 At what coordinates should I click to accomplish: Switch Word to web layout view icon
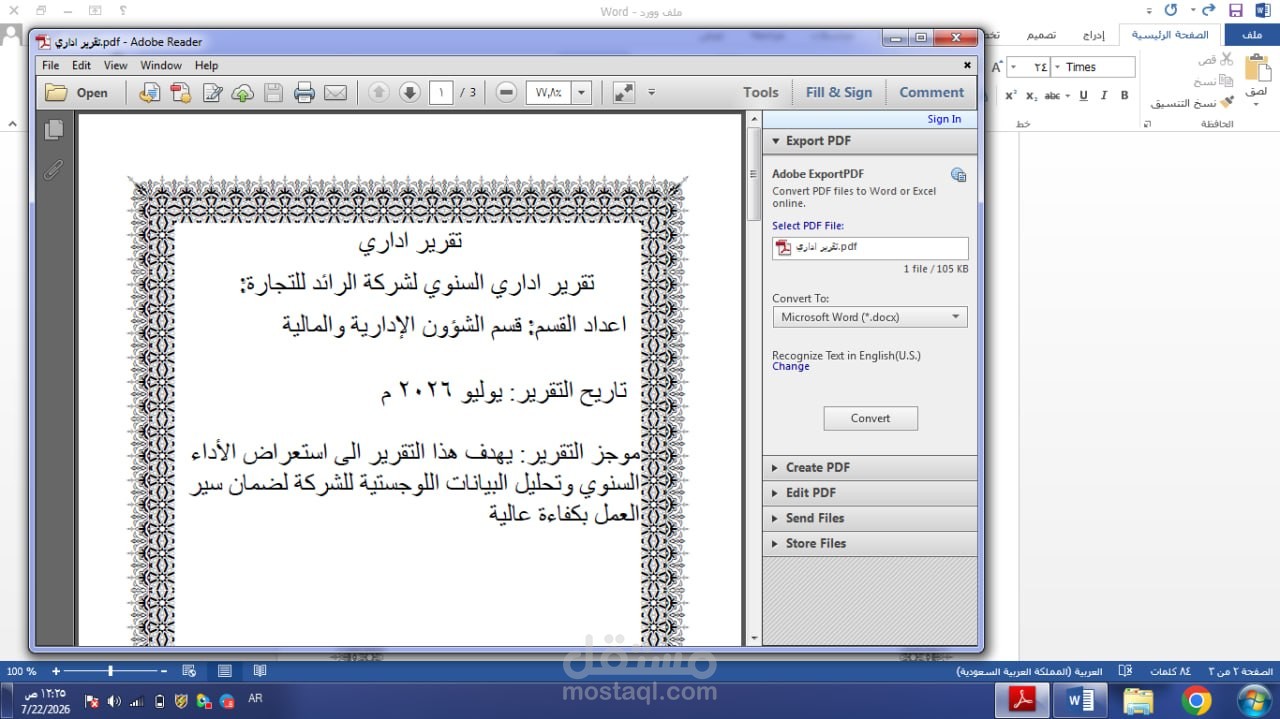[189, 671]
